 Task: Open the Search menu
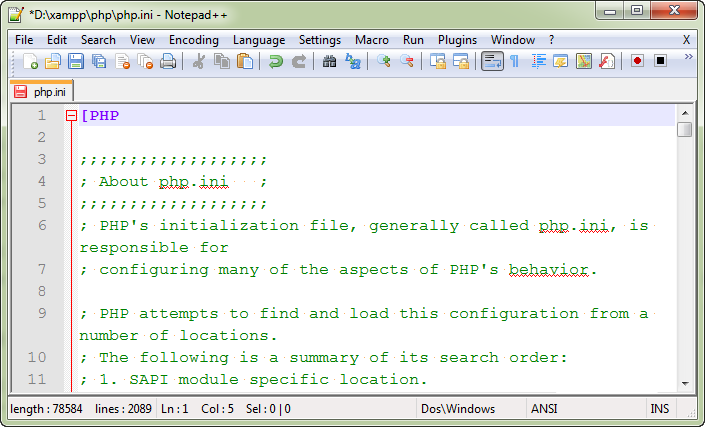[98, 40]
